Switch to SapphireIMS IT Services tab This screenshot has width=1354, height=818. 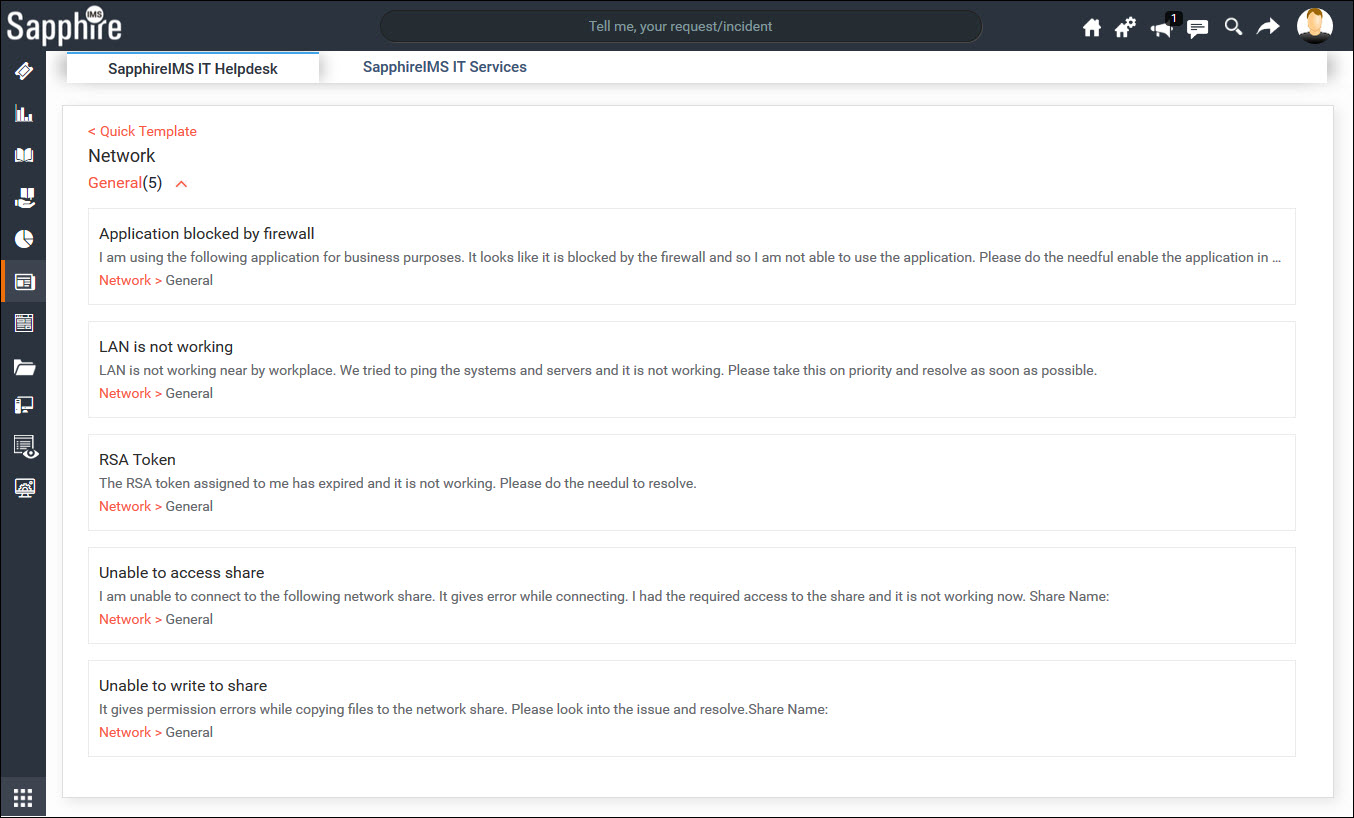[444, 67]
